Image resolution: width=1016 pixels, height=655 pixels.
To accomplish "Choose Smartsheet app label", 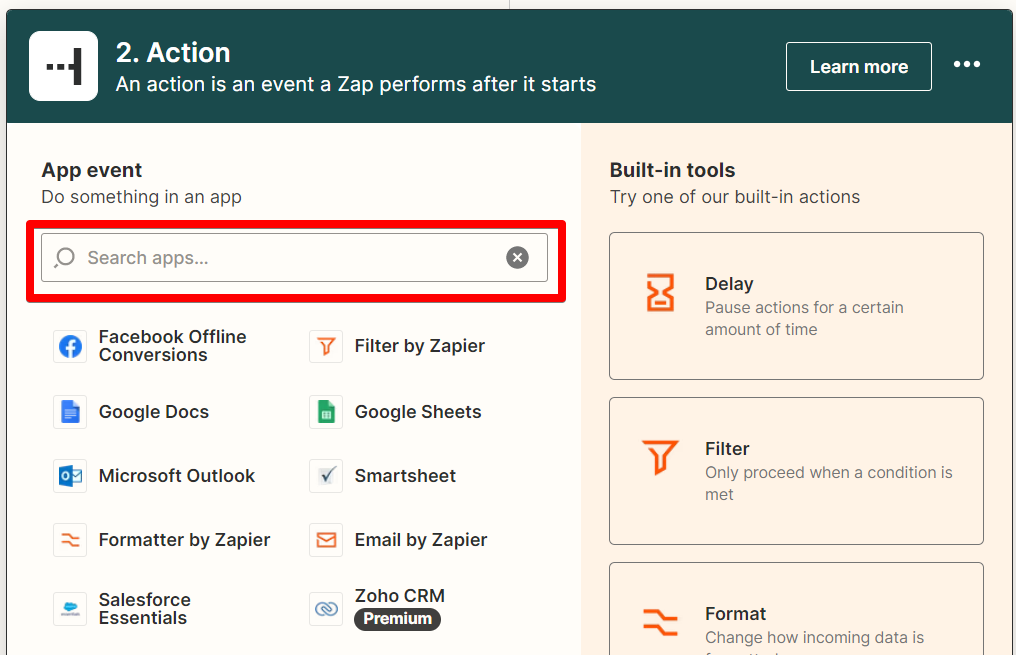I will [x=405, y=476].
